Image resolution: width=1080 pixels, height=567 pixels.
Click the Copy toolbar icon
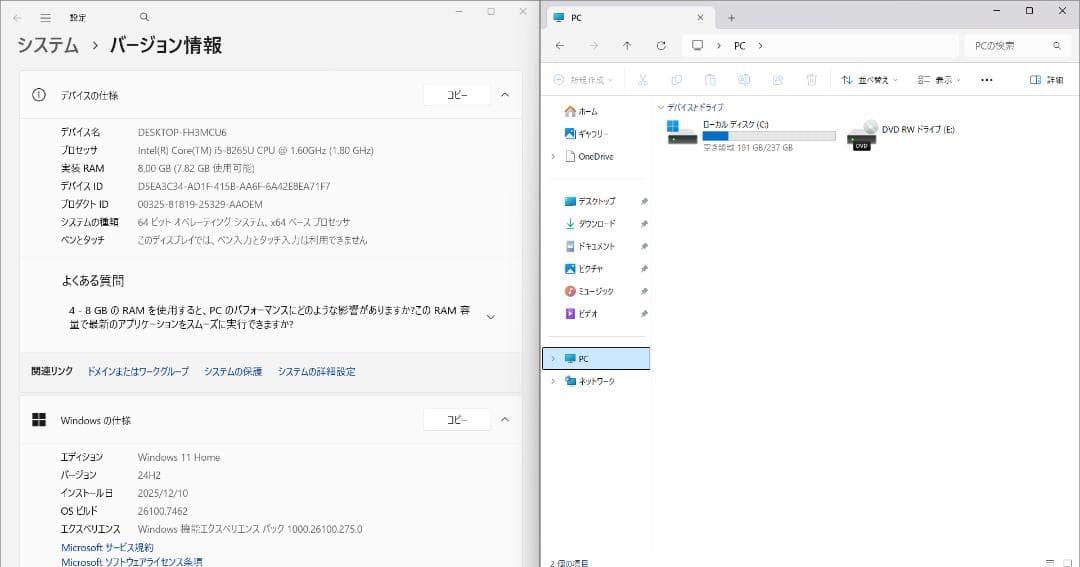tap(676, 80)
